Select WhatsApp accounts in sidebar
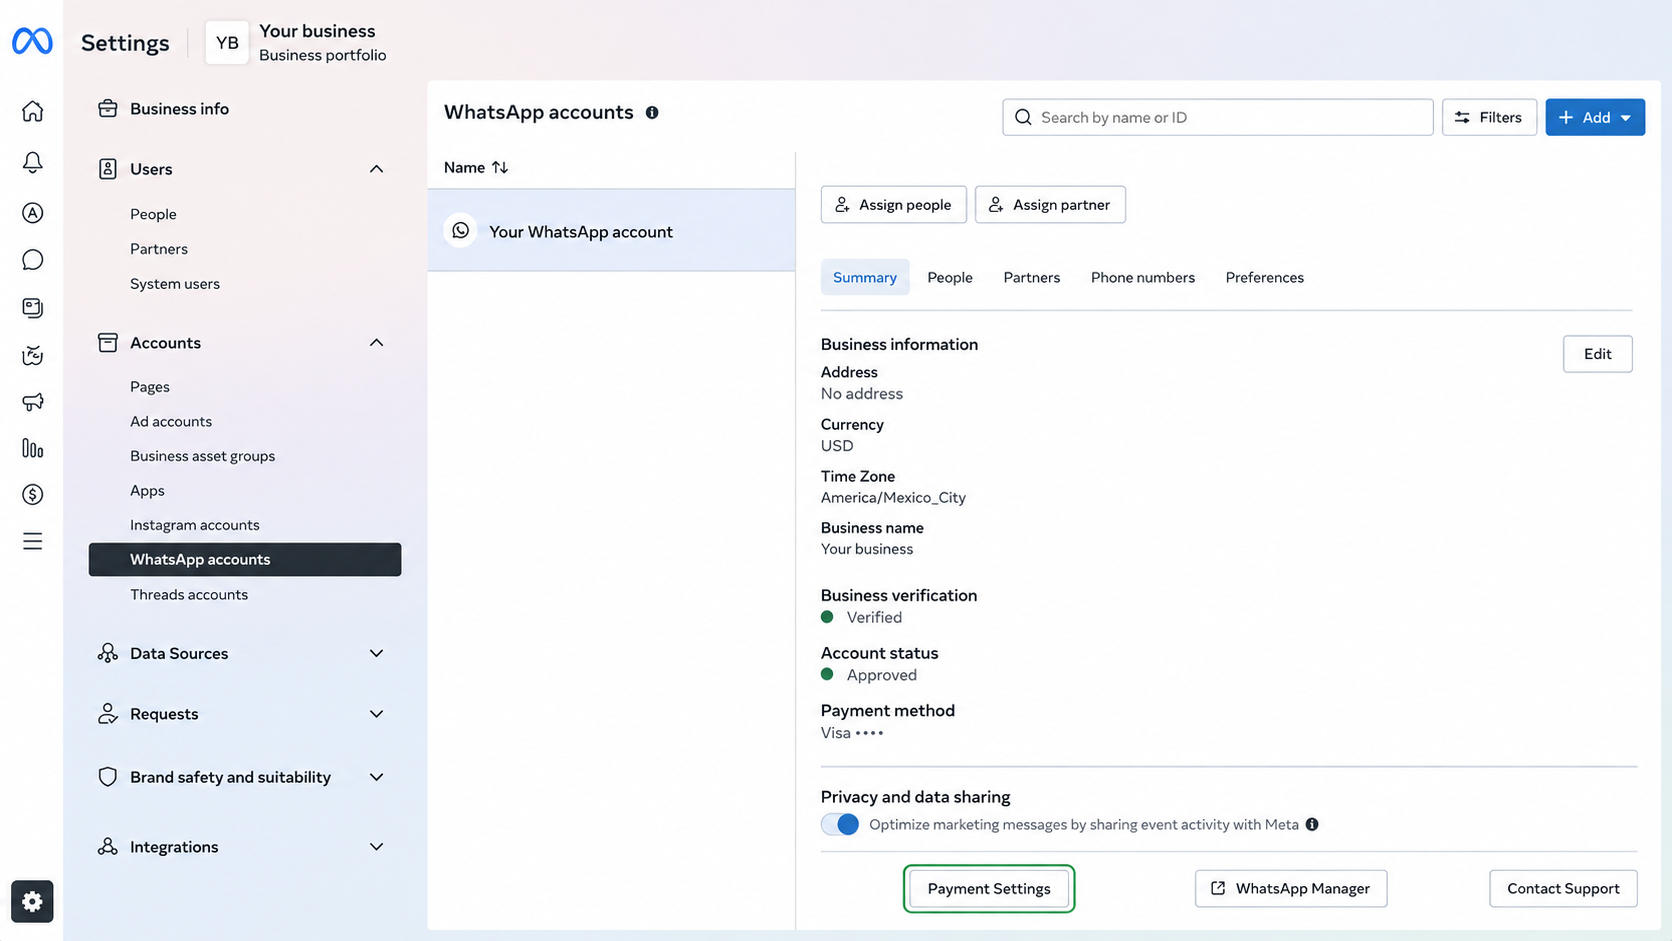Image resolution: width=1672 pixels, height=941 pixels. click(x=245, y=560)
